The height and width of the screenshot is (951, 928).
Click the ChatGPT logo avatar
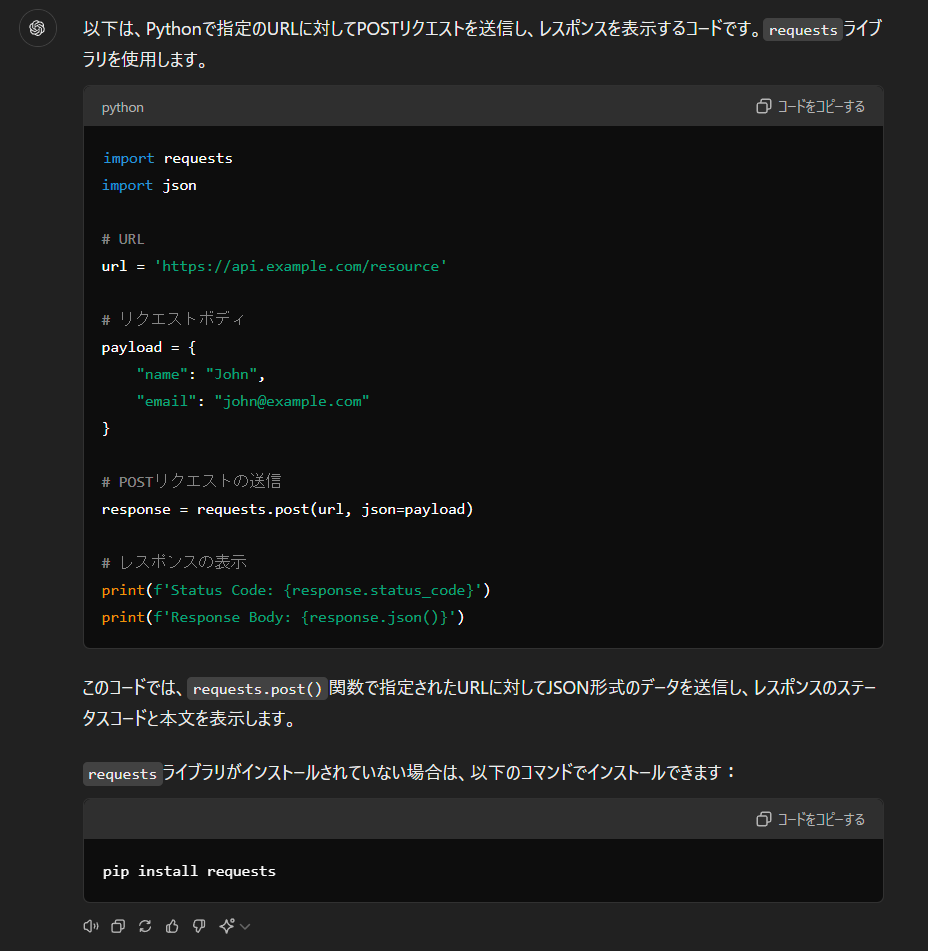pyautogui.click(x=37, y=28)
